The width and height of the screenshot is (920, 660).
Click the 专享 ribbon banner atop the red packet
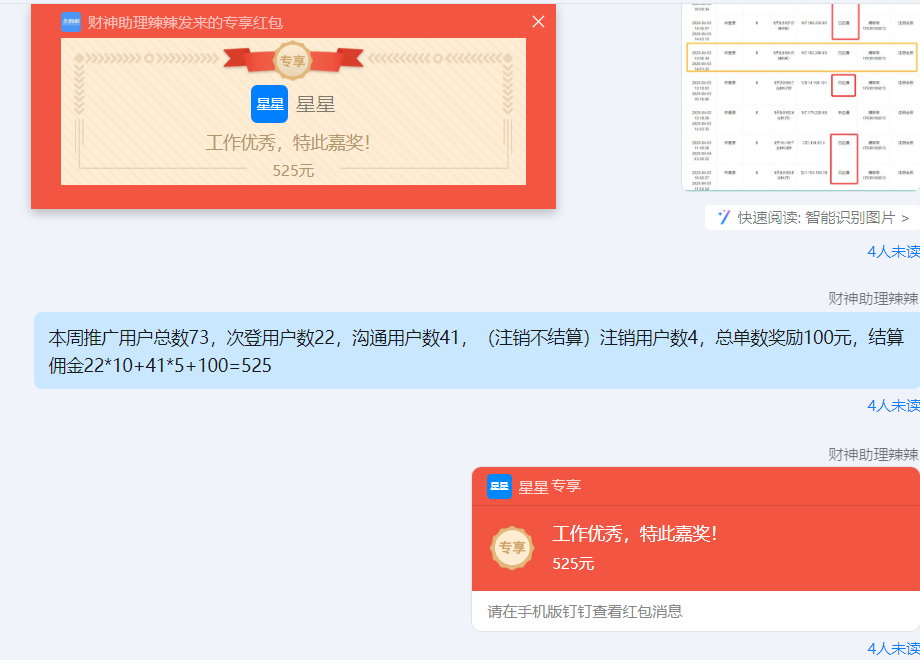(295, 59)
